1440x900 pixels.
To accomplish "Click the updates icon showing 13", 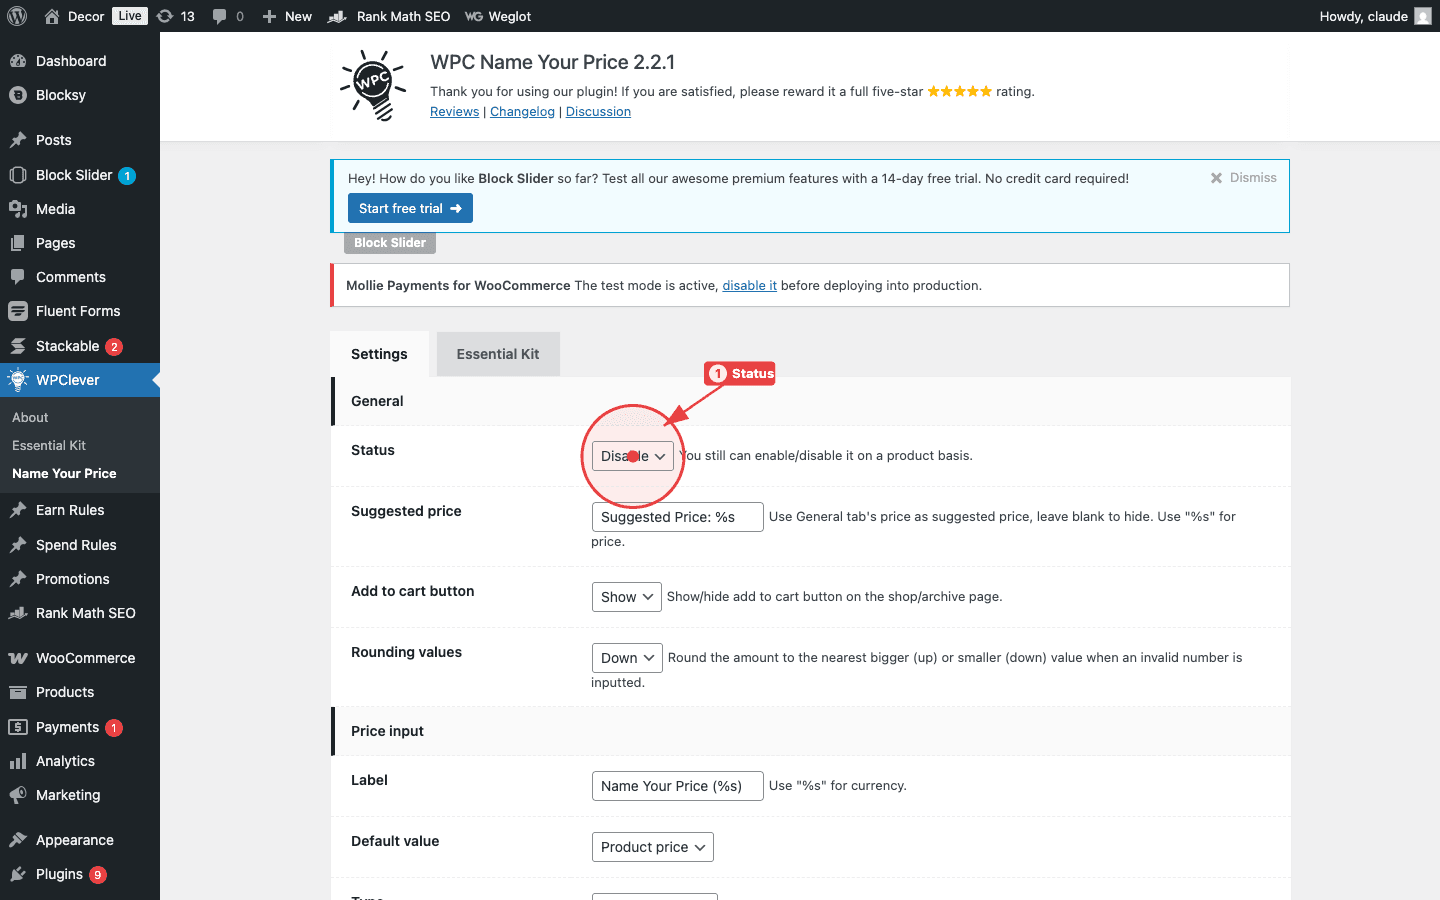I will pyautogui.click(x=165, y=16).
